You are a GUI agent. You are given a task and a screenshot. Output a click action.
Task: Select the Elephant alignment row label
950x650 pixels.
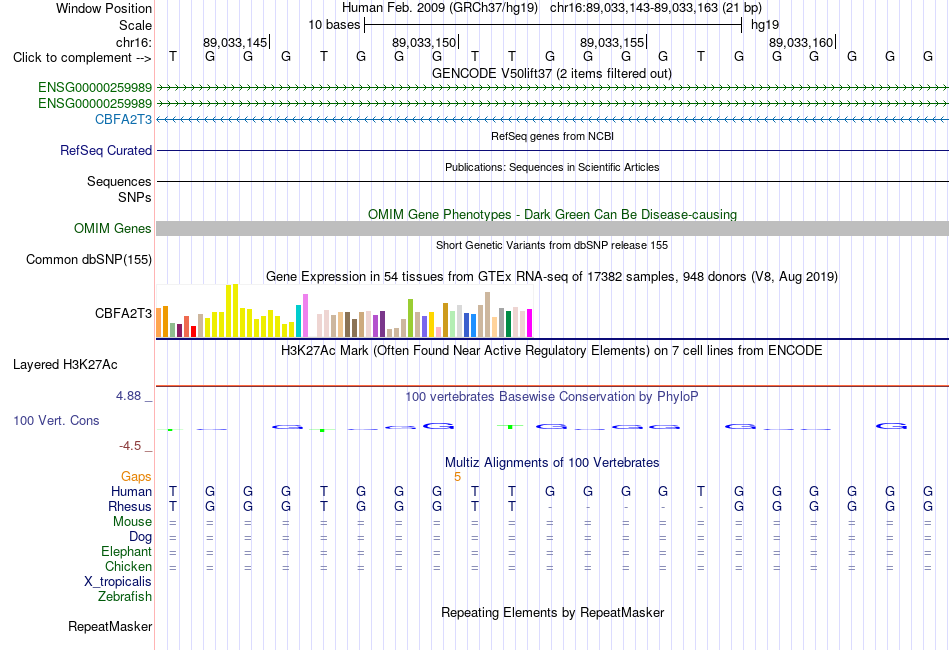tap(126, 551)
